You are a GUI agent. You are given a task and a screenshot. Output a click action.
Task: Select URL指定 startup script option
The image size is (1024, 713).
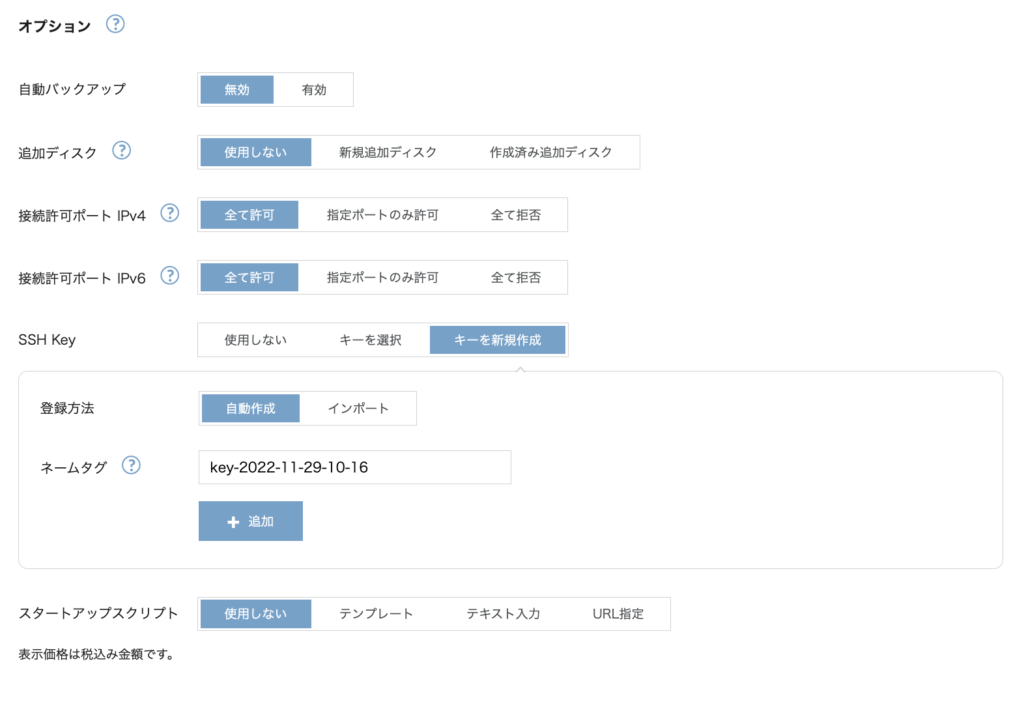[x=618, y=614]
